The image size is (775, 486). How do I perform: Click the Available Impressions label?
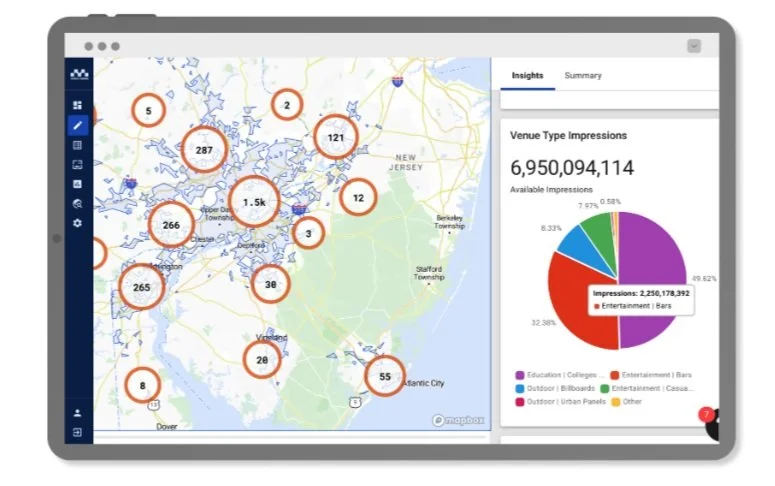coord(551,189)
